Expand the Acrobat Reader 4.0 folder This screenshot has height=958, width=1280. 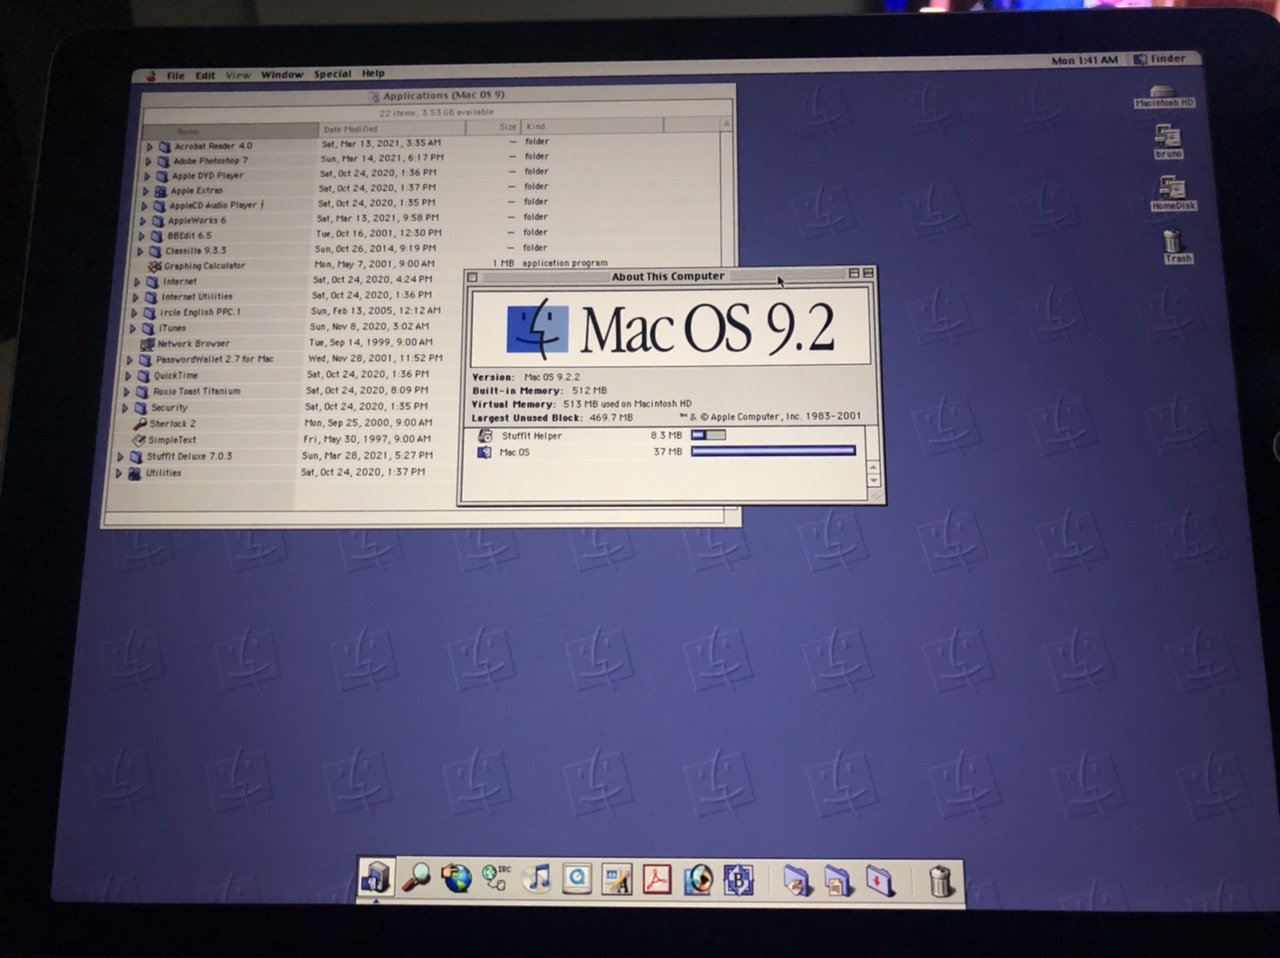(x=150, y=146)
